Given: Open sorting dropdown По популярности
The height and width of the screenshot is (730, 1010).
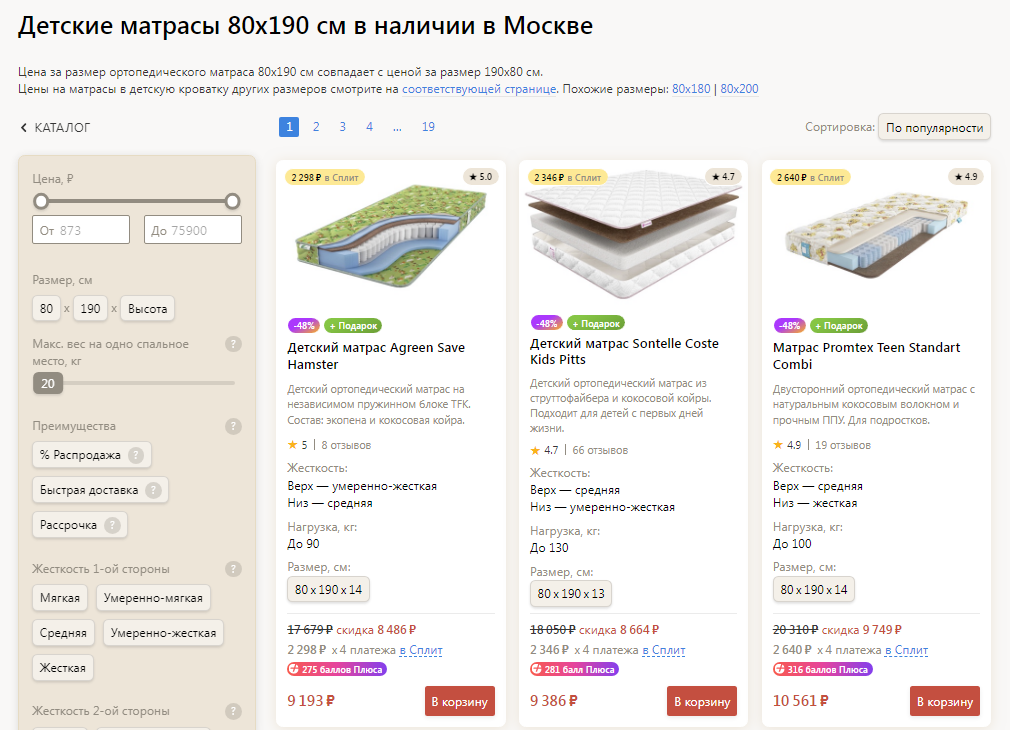Looking at the screenshot, I should (x=934, y=128).
